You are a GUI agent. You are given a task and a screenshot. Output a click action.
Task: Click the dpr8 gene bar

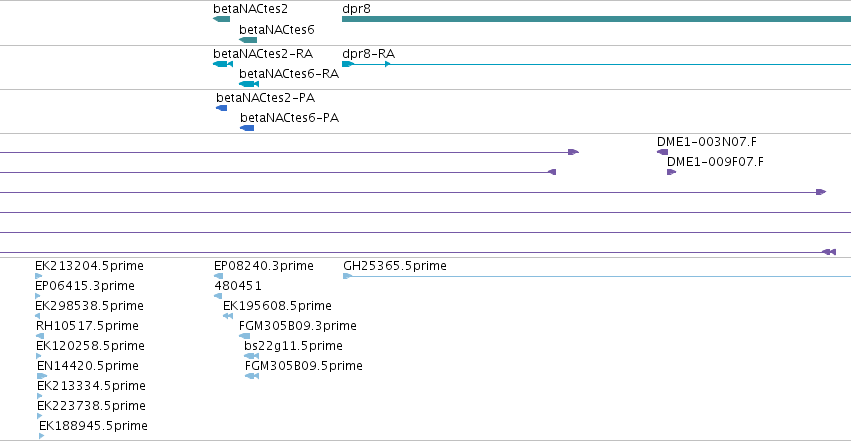click(x=596, y=19)
